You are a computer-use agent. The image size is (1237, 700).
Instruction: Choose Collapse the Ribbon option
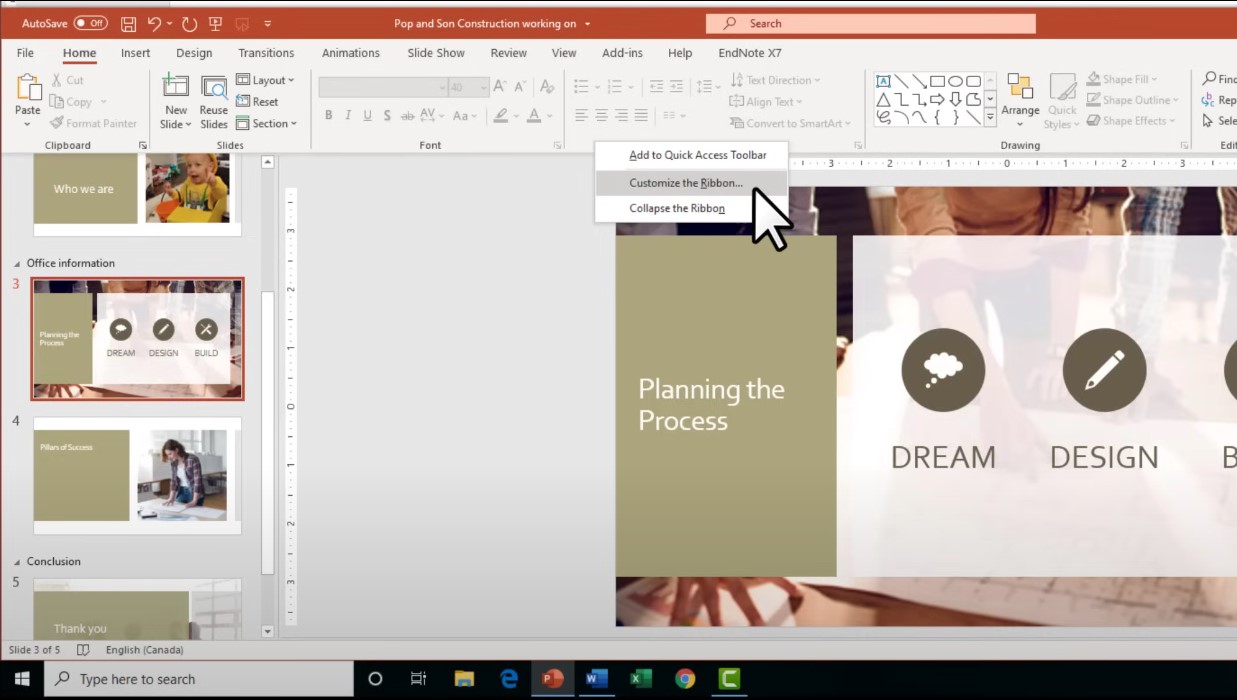coord(677,209)
